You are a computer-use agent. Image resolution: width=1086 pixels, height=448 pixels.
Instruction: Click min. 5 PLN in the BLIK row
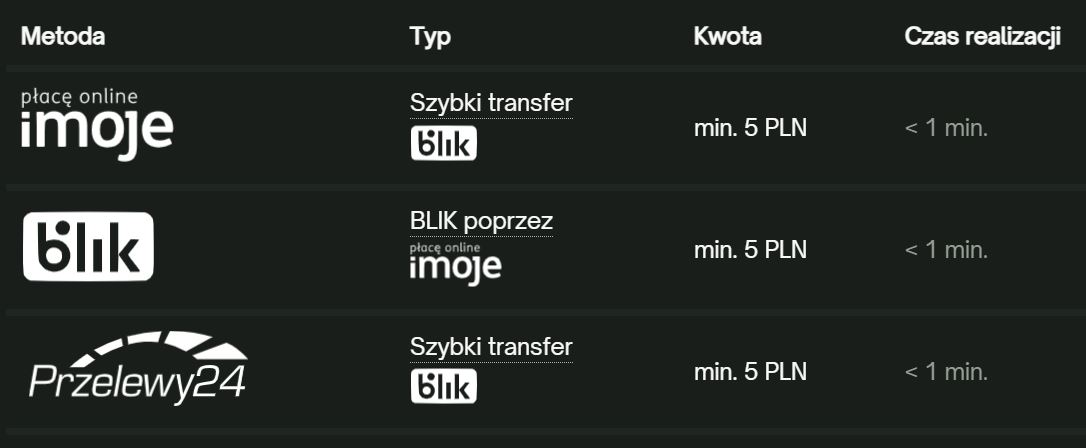[750, 250]
